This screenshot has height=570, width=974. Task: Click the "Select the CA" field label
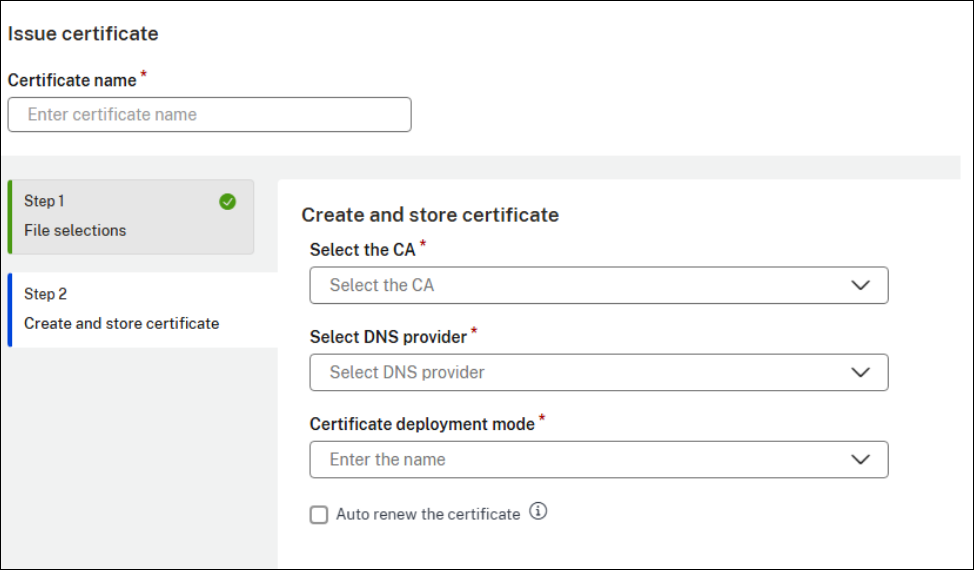point(362,250)
